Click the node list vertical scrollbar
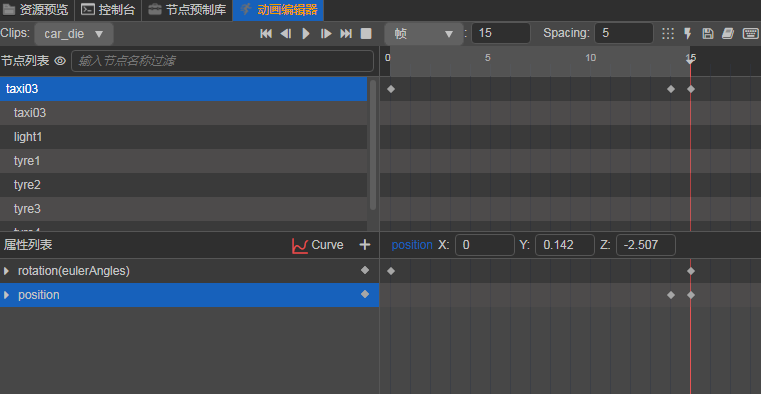The width and height of the screenshot is (761, 394). tap(373, 145)
